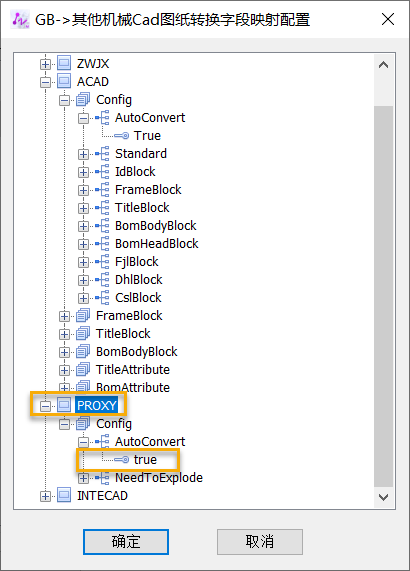Expand the ZWJX tree node
410x571 pixels.
point(45,64)
